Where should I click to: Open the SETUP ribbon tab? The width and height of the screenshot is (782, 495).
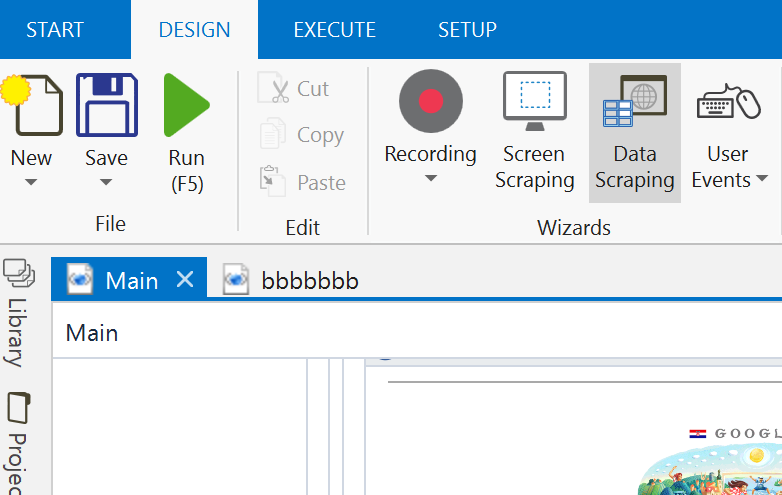coord(467,30)
